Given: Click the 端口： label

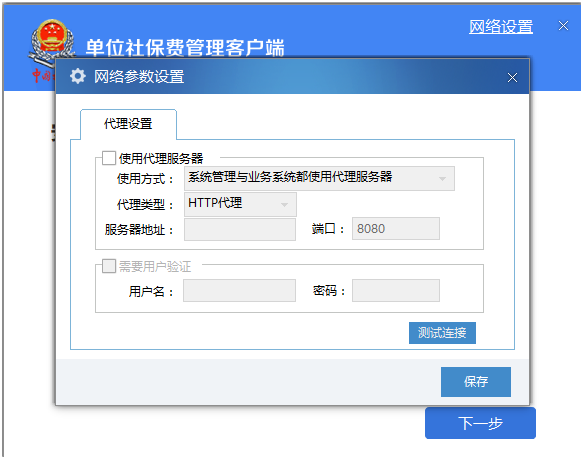Looking at the screenshot, I should pyautogui.click(x=329, y=228).
